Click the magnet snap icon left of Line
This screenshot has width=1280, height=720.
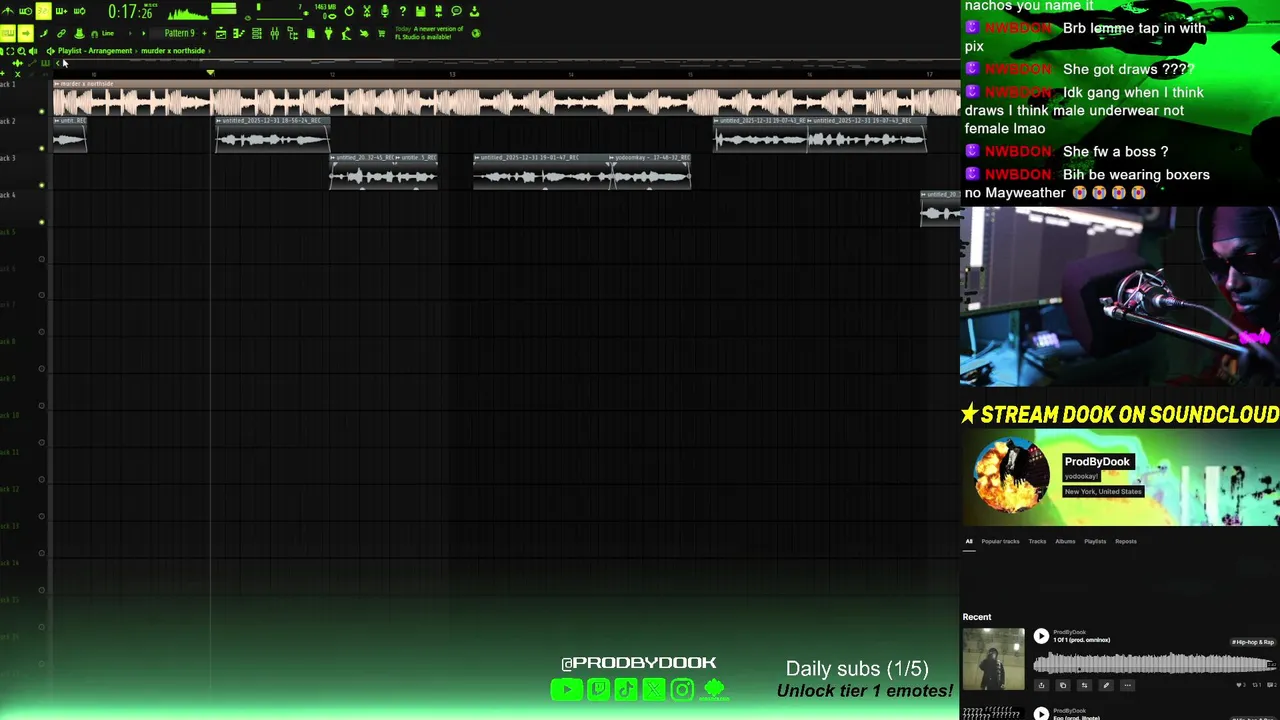point(94,34)
